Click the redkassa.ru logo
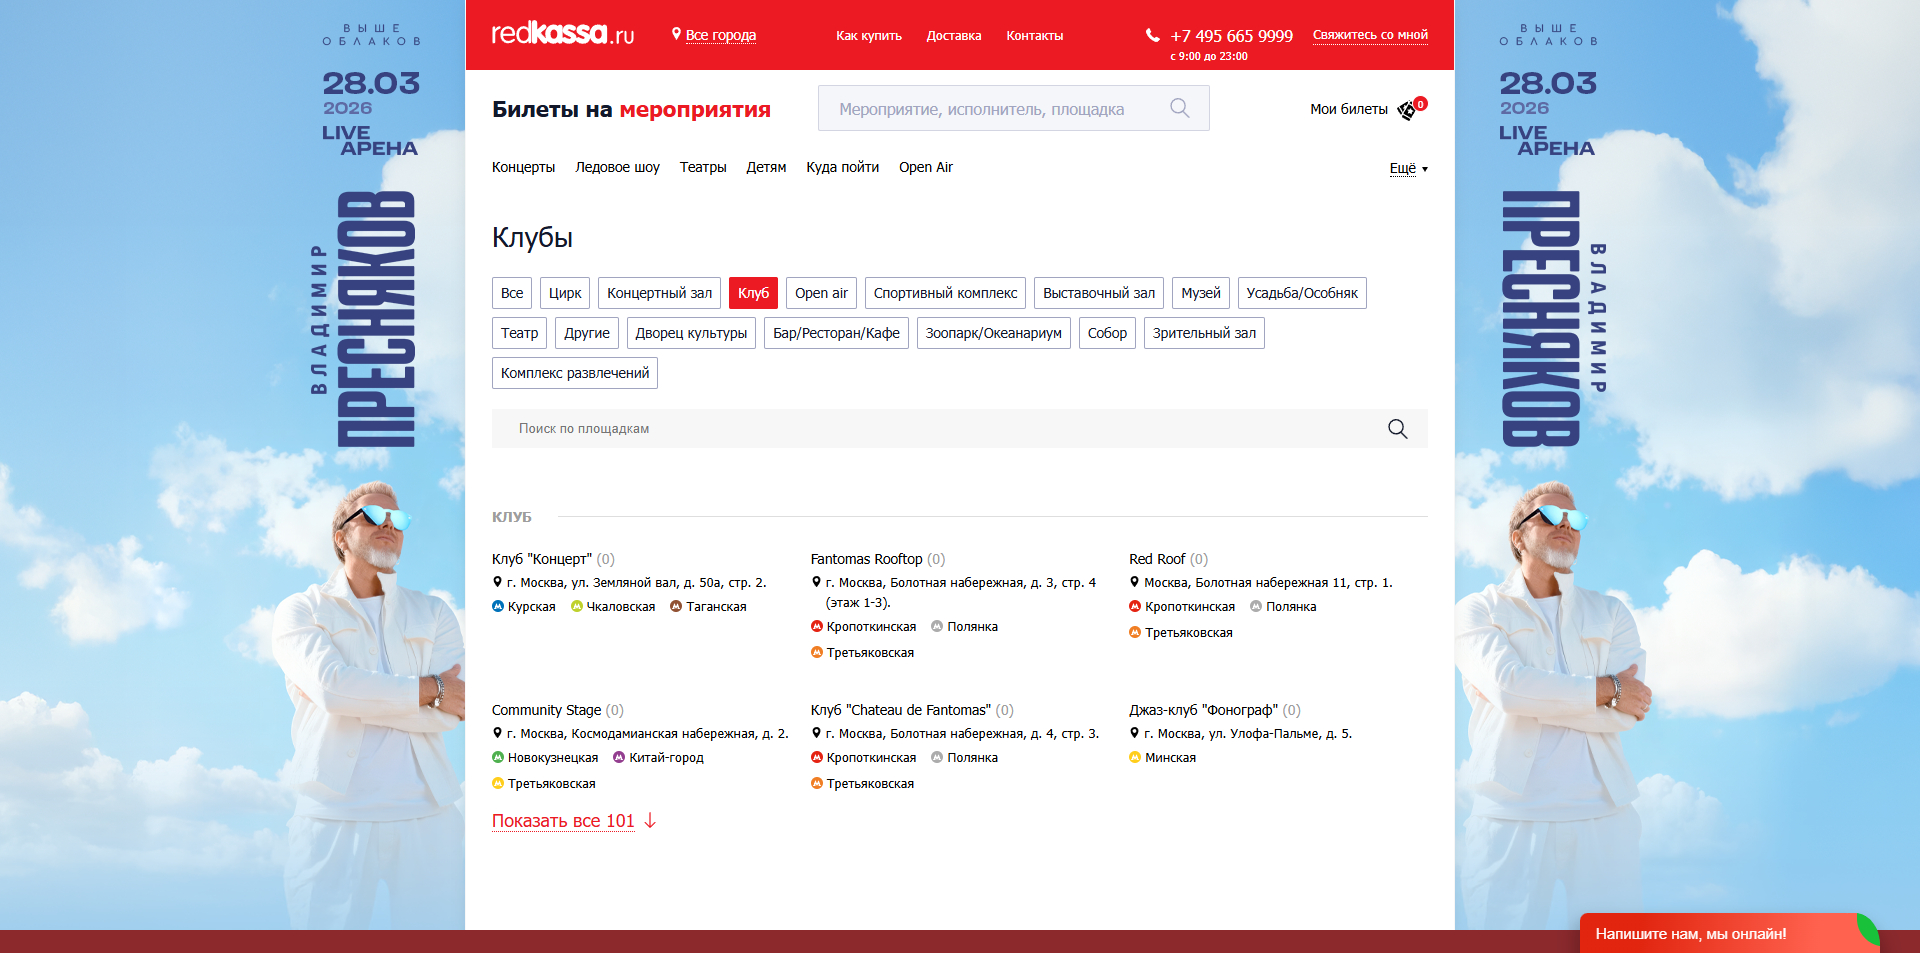Screen dimensions: 1920x953 [x=562, y=35]
